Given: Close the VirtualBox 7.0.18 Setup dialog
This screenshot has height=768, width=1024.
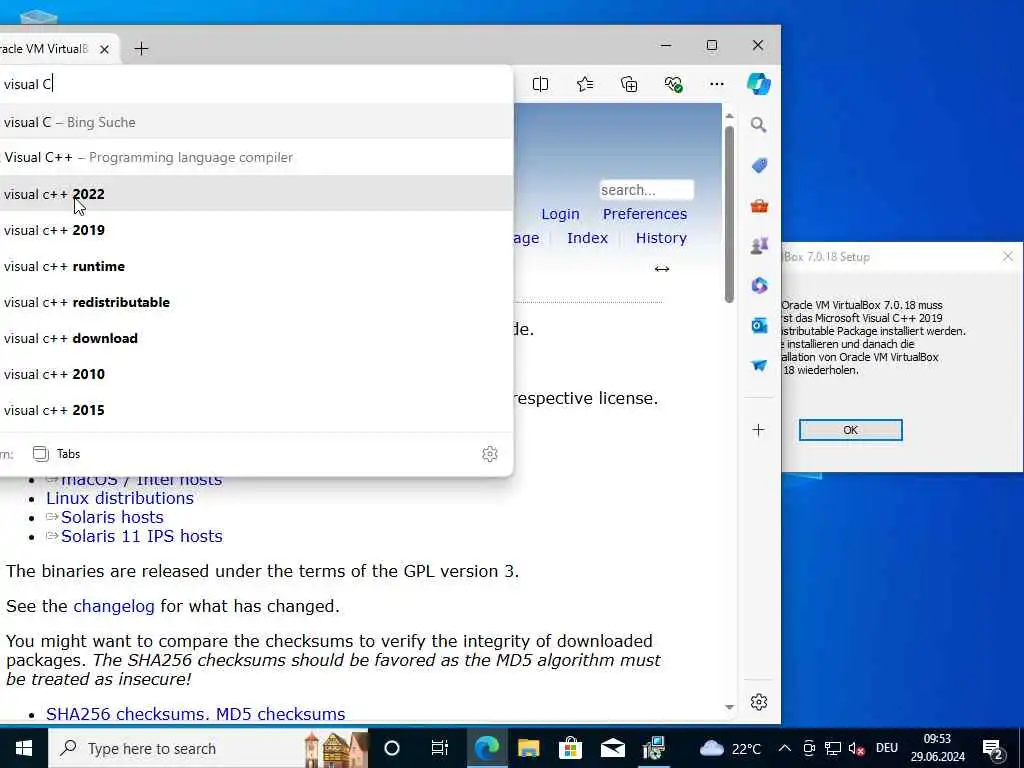Looking at the screenshot, I should click(x=1008, y=257).
